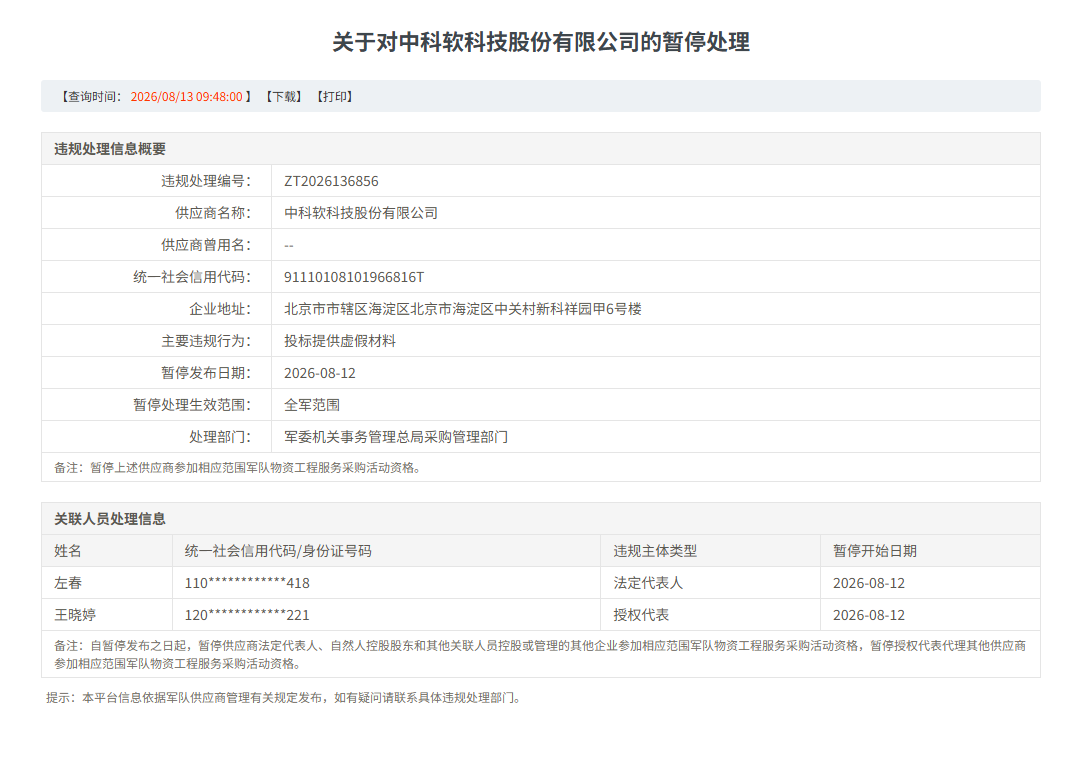Select role 授权代表 in table
The width and height of the screenshot is (1080, 761).
click(641, 614)
